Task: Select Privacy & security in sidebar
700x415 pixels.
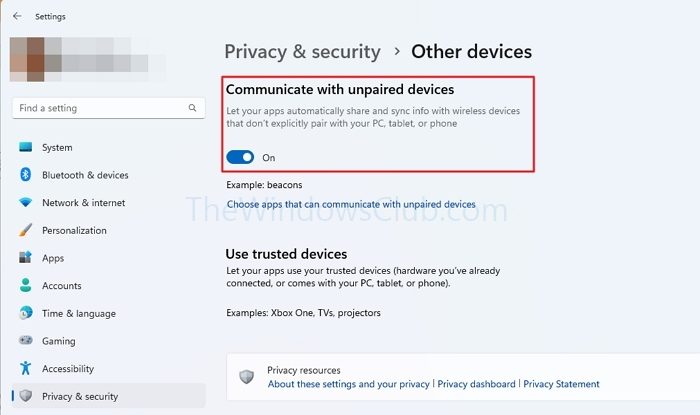Action: click(x=79, y=396)
